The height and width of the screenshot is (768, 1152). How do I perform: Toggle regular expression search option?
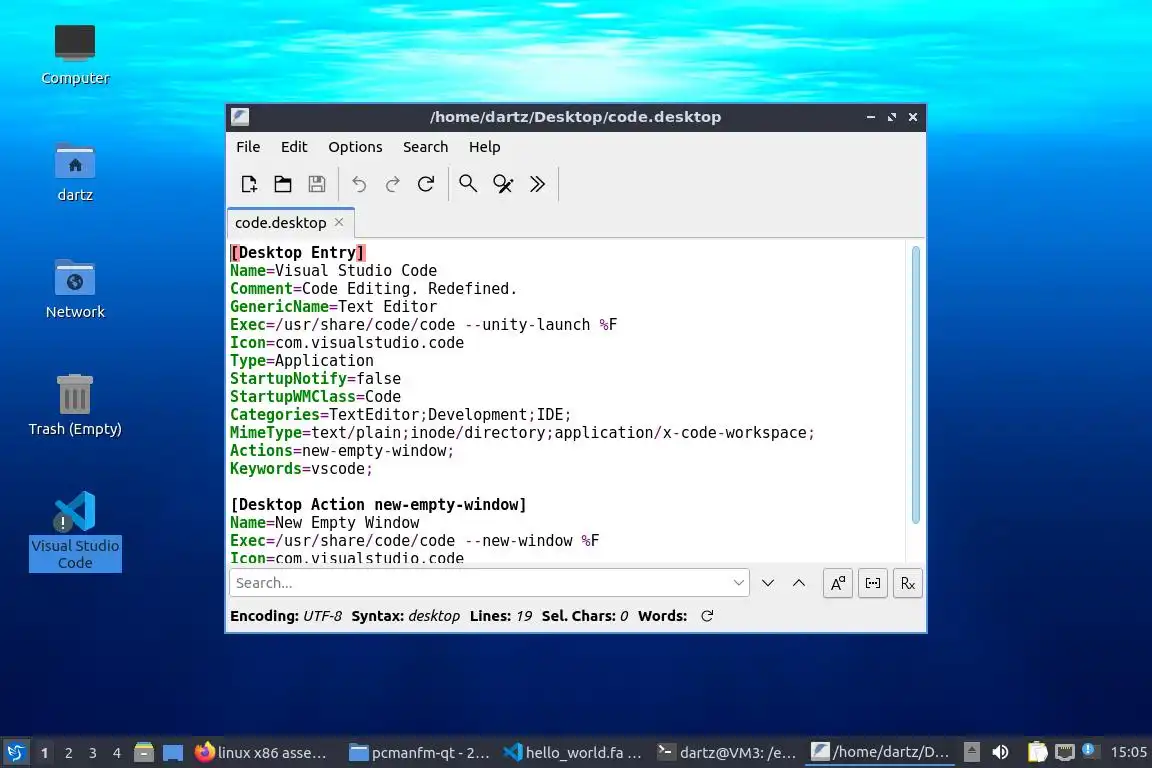pyautogui.click(x=907, y=584)
